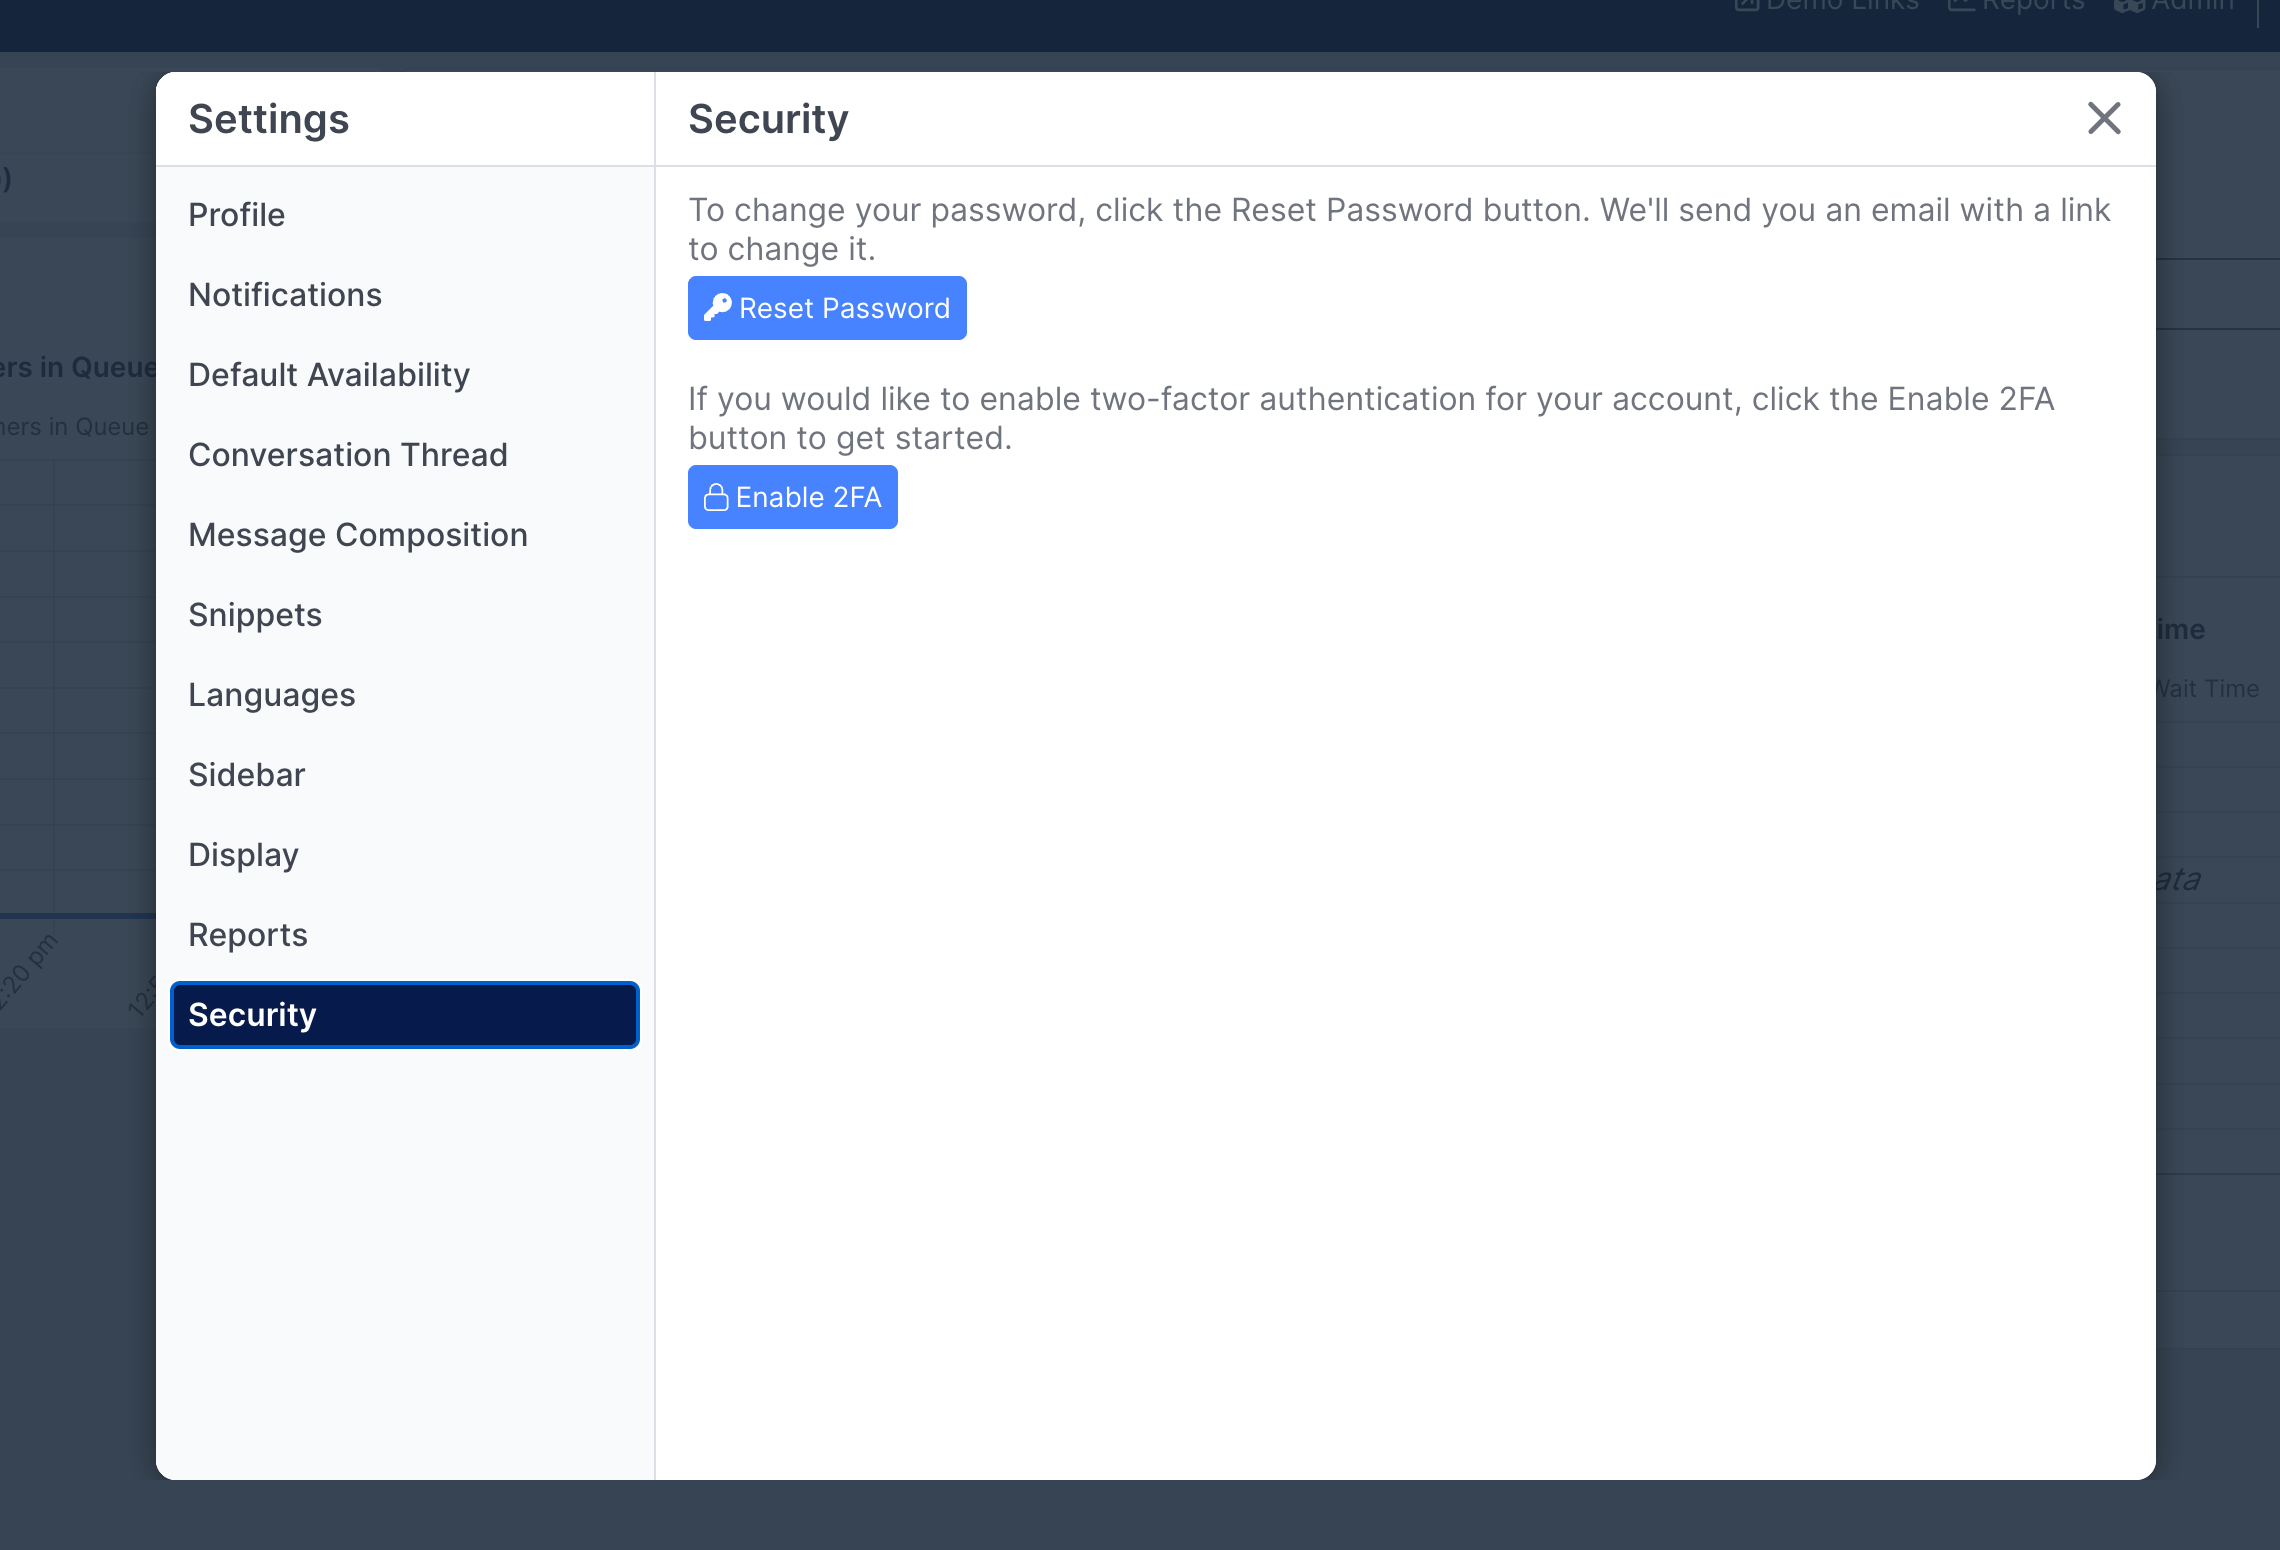Open Conversation Thread settings

[348, 455]
